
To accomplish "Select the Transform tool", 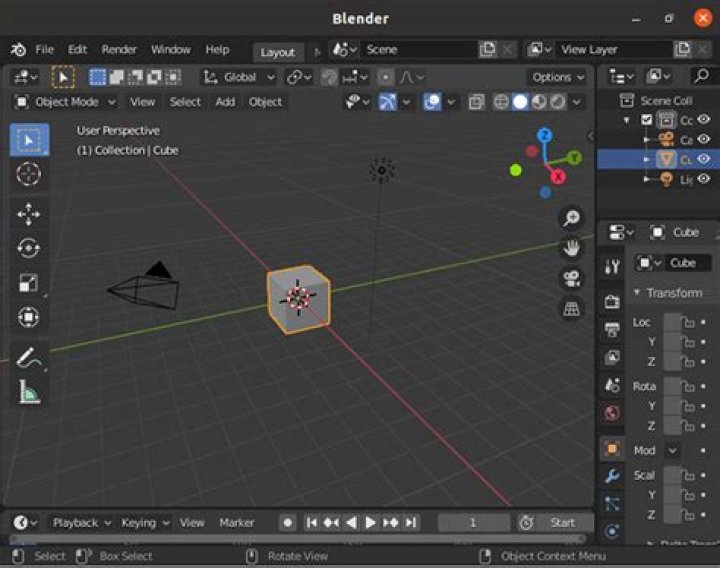I will 28,317.
